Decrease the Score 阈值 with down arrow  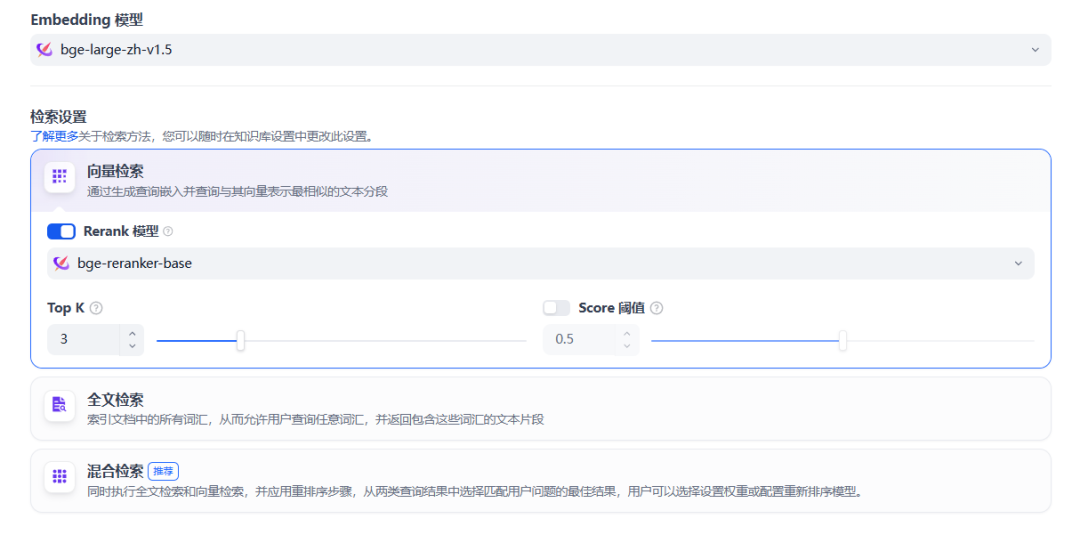(627, 346)
